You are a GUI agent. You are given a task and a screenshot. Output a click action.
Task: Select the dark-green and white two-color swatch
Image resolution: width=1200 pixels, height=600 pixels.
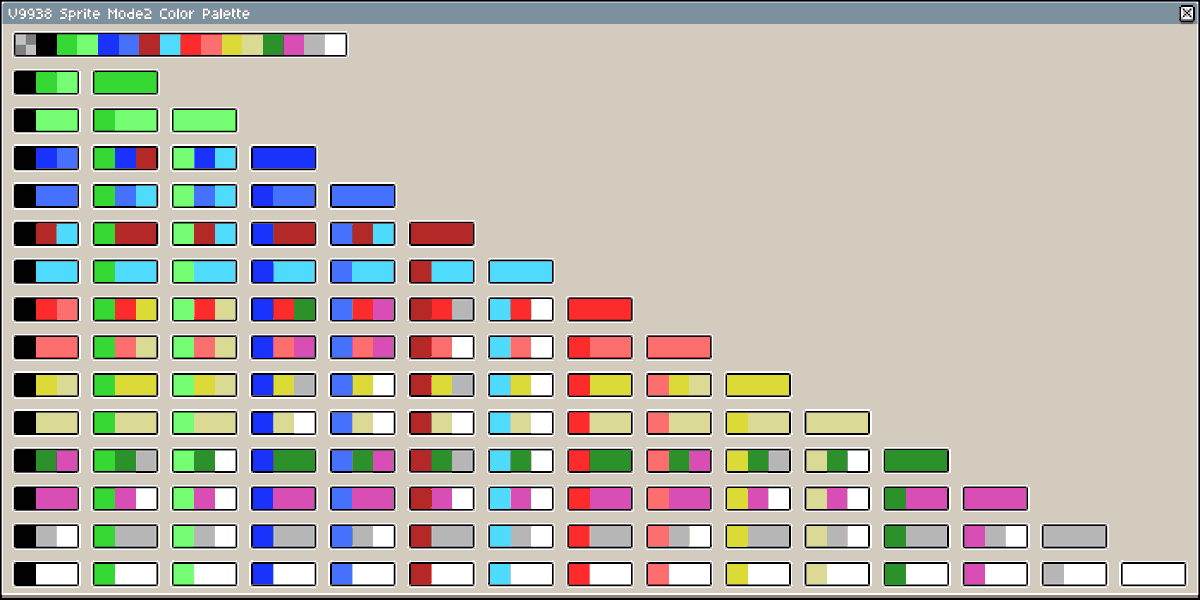tap(915, 576)
